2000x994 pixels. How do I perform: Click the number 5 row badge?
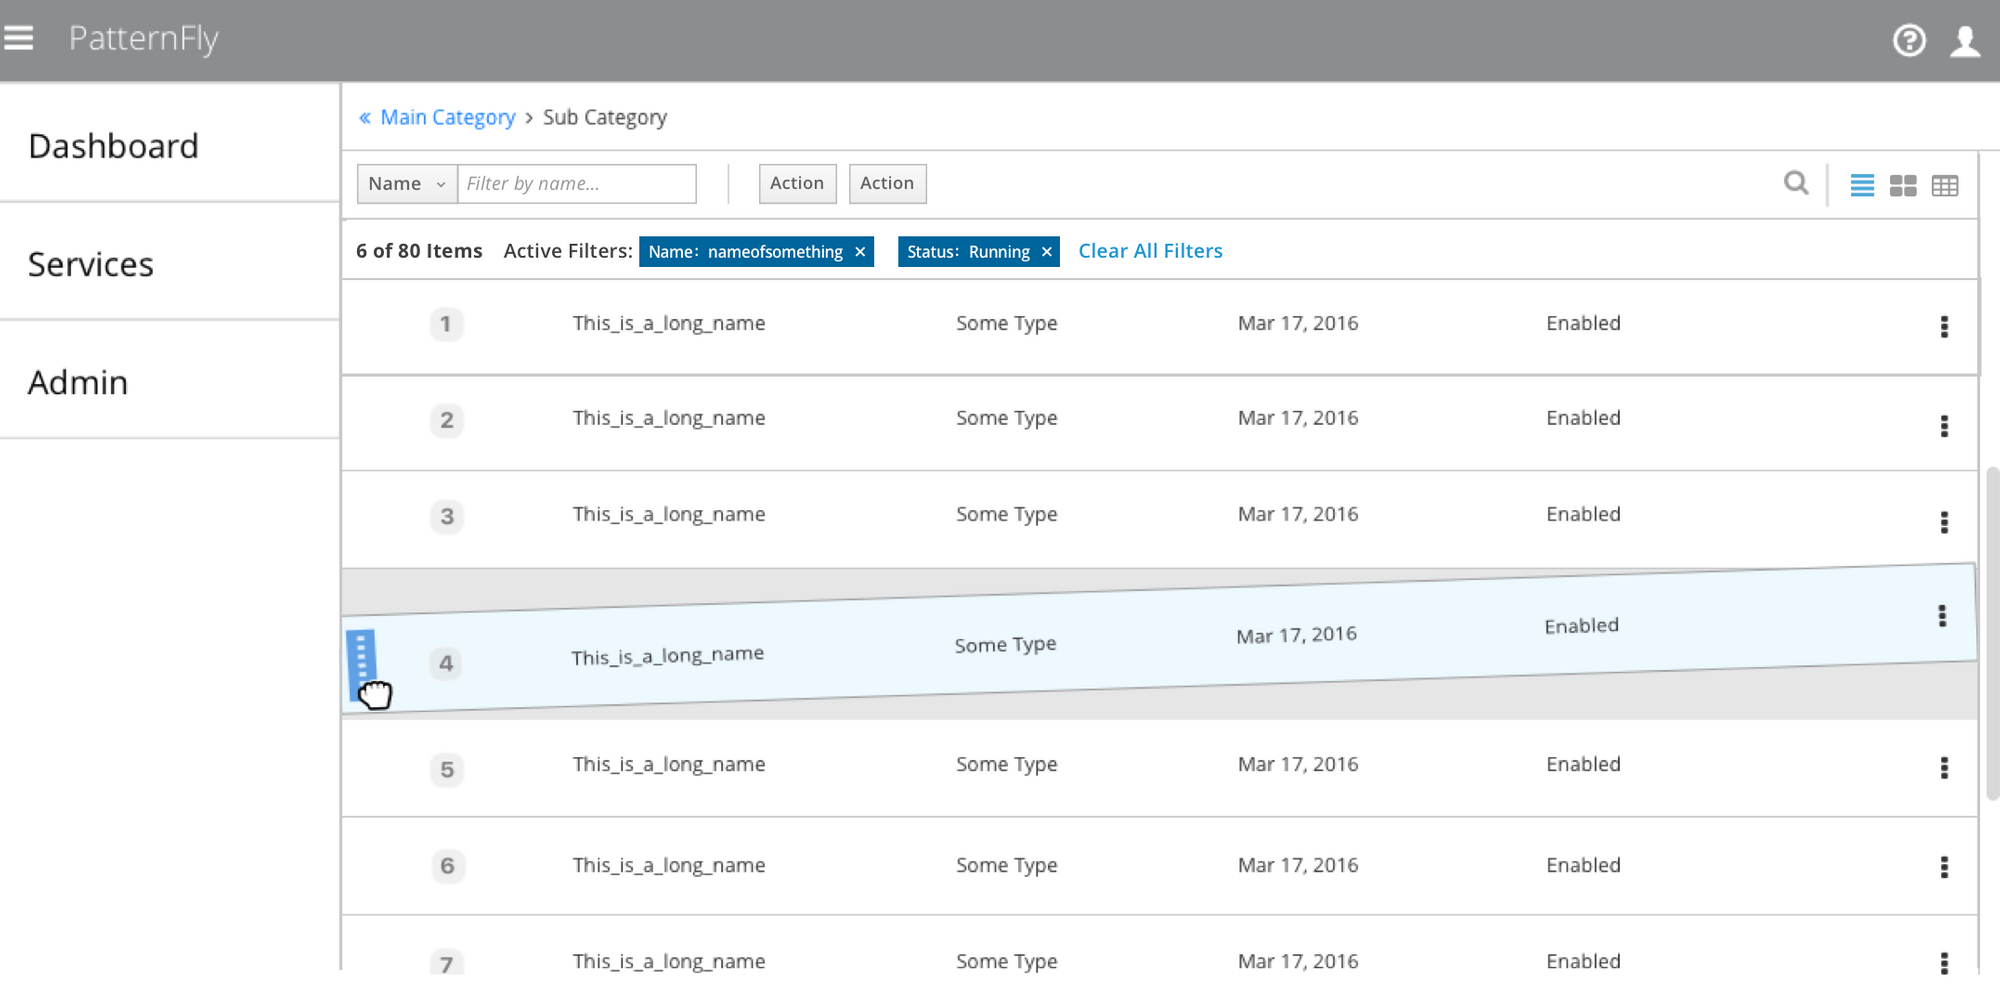447,770
